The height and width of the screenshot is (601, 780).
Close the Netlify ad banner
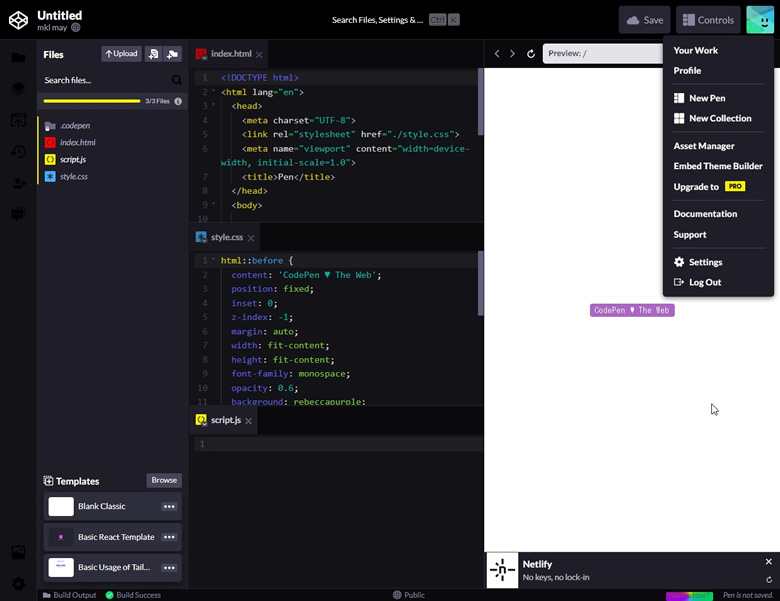769,561
